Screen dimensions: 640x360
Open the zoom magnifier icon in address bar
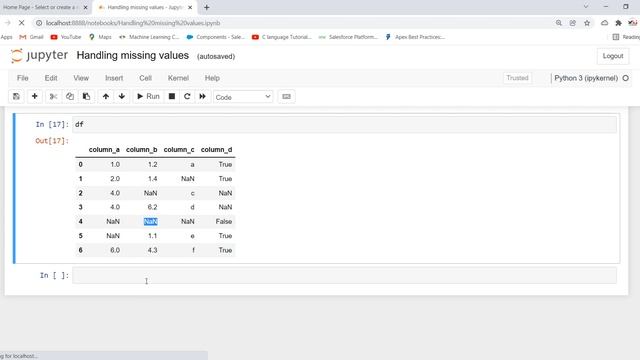coord(558,23)
